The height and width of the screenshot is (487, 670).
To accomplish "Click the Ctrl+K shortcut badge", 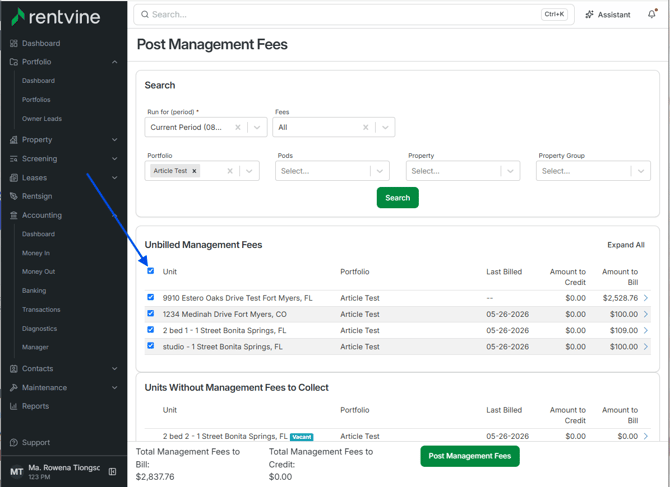I will [x=554, y=14].
